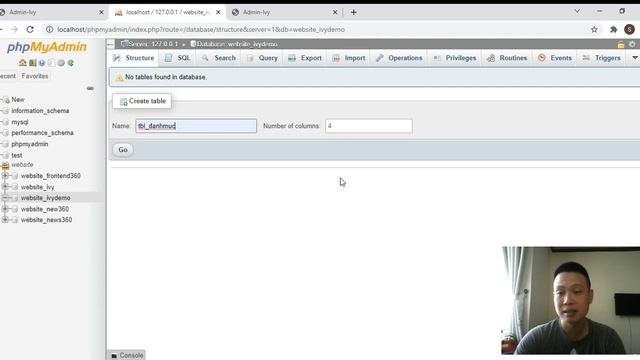
Task: Click Go to create the table
Action: coord(123,150)
